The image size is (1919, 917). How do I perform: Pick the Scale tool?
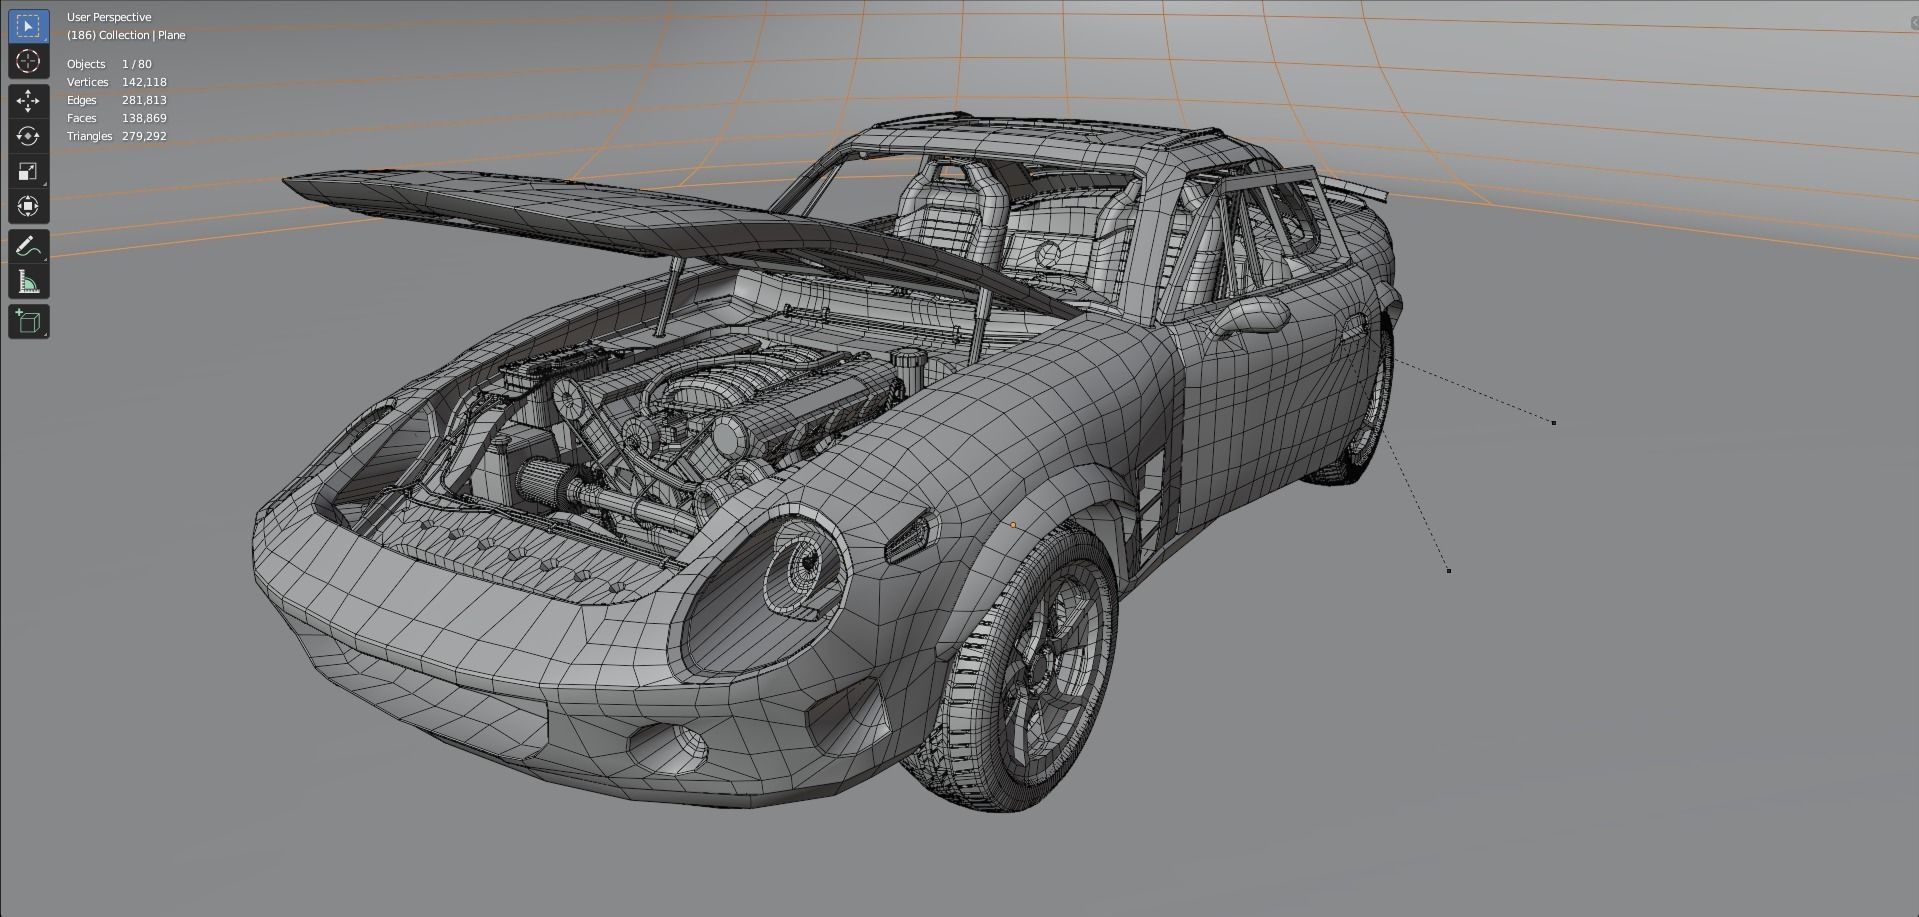[28, 170]
